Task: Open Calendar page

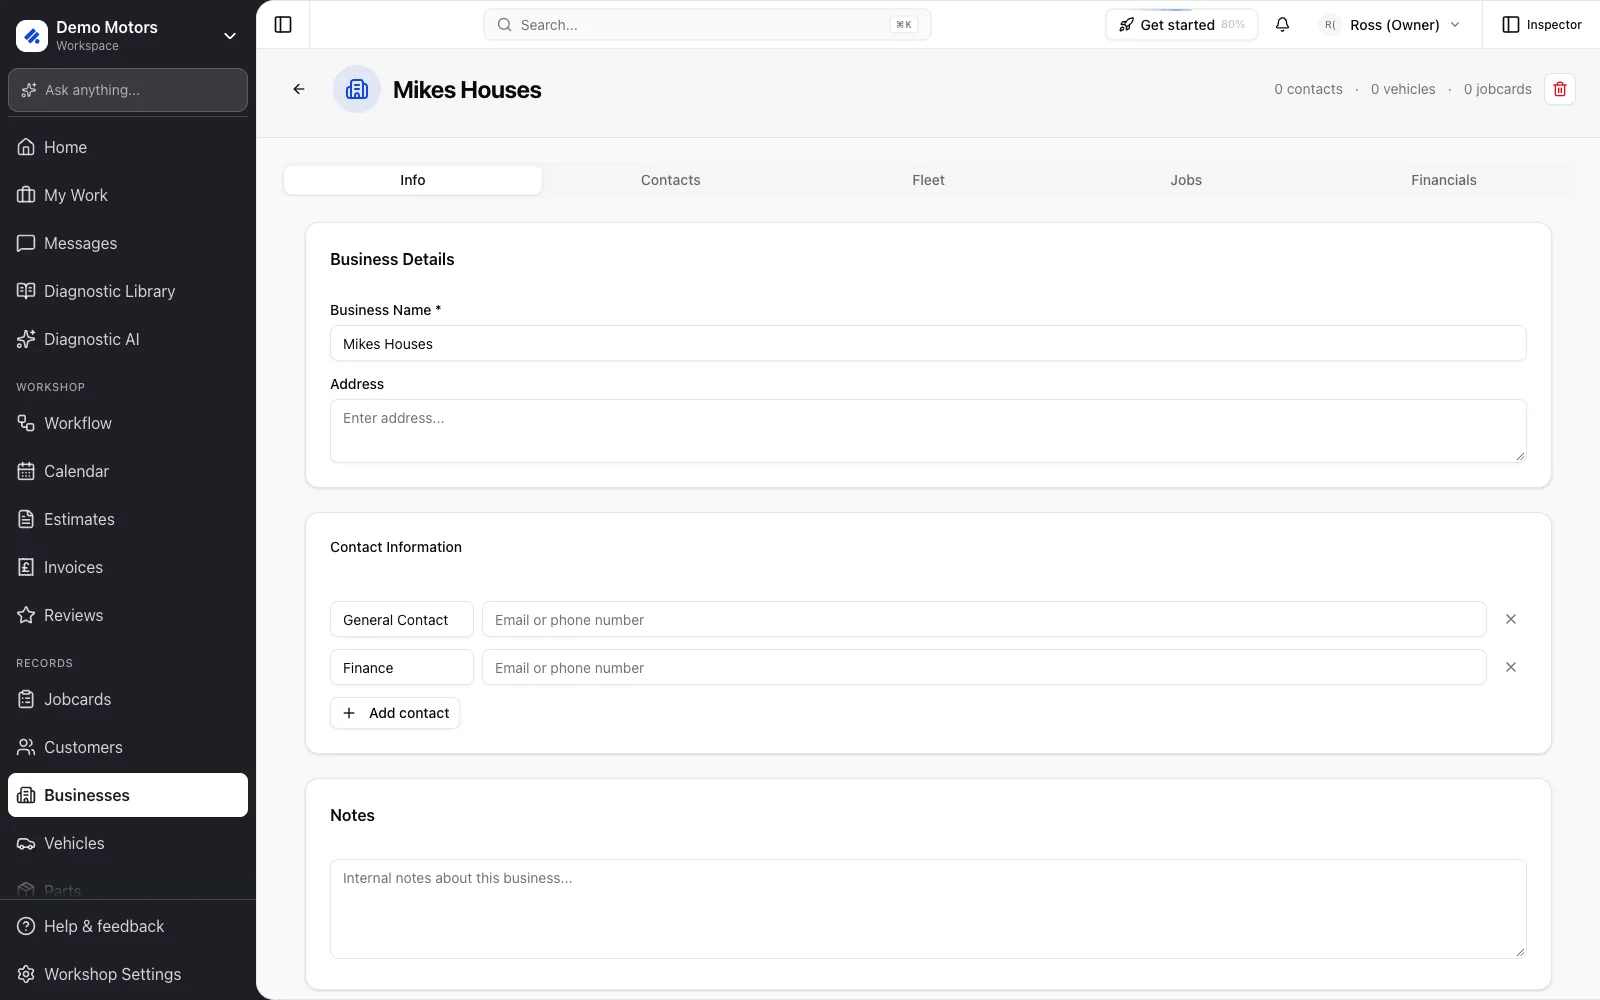Action: [128, 471]
